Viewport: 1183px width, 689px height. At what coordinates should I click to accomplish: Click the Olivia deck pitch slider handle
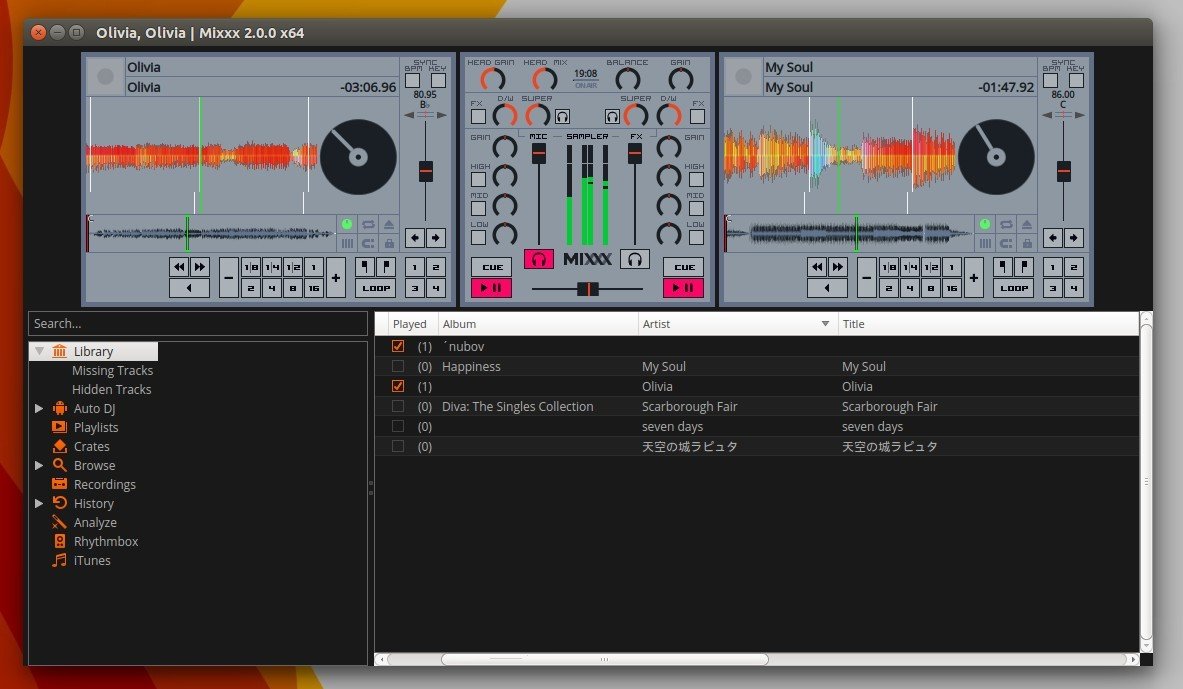[x=426, y=171]
